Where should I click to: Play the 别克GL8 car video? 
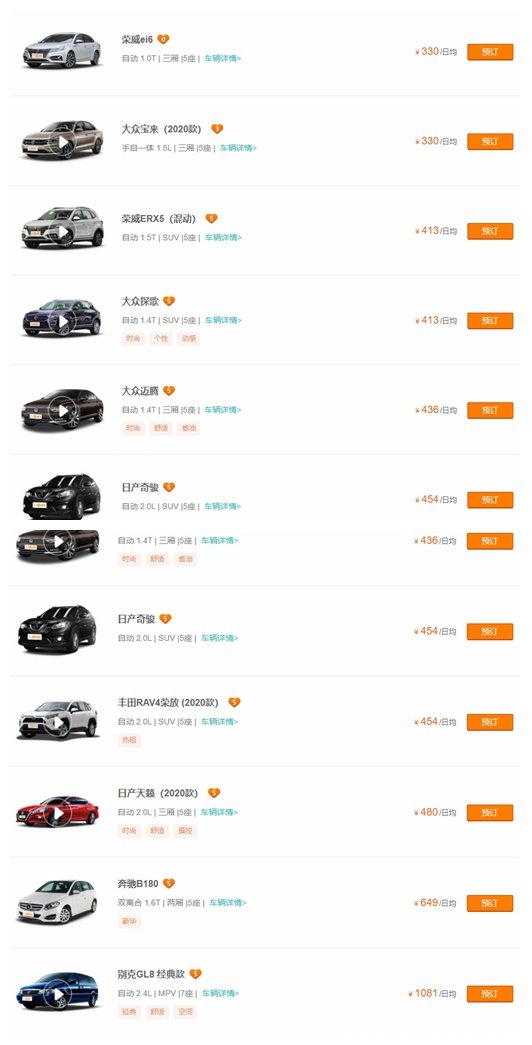coord(59,995)
